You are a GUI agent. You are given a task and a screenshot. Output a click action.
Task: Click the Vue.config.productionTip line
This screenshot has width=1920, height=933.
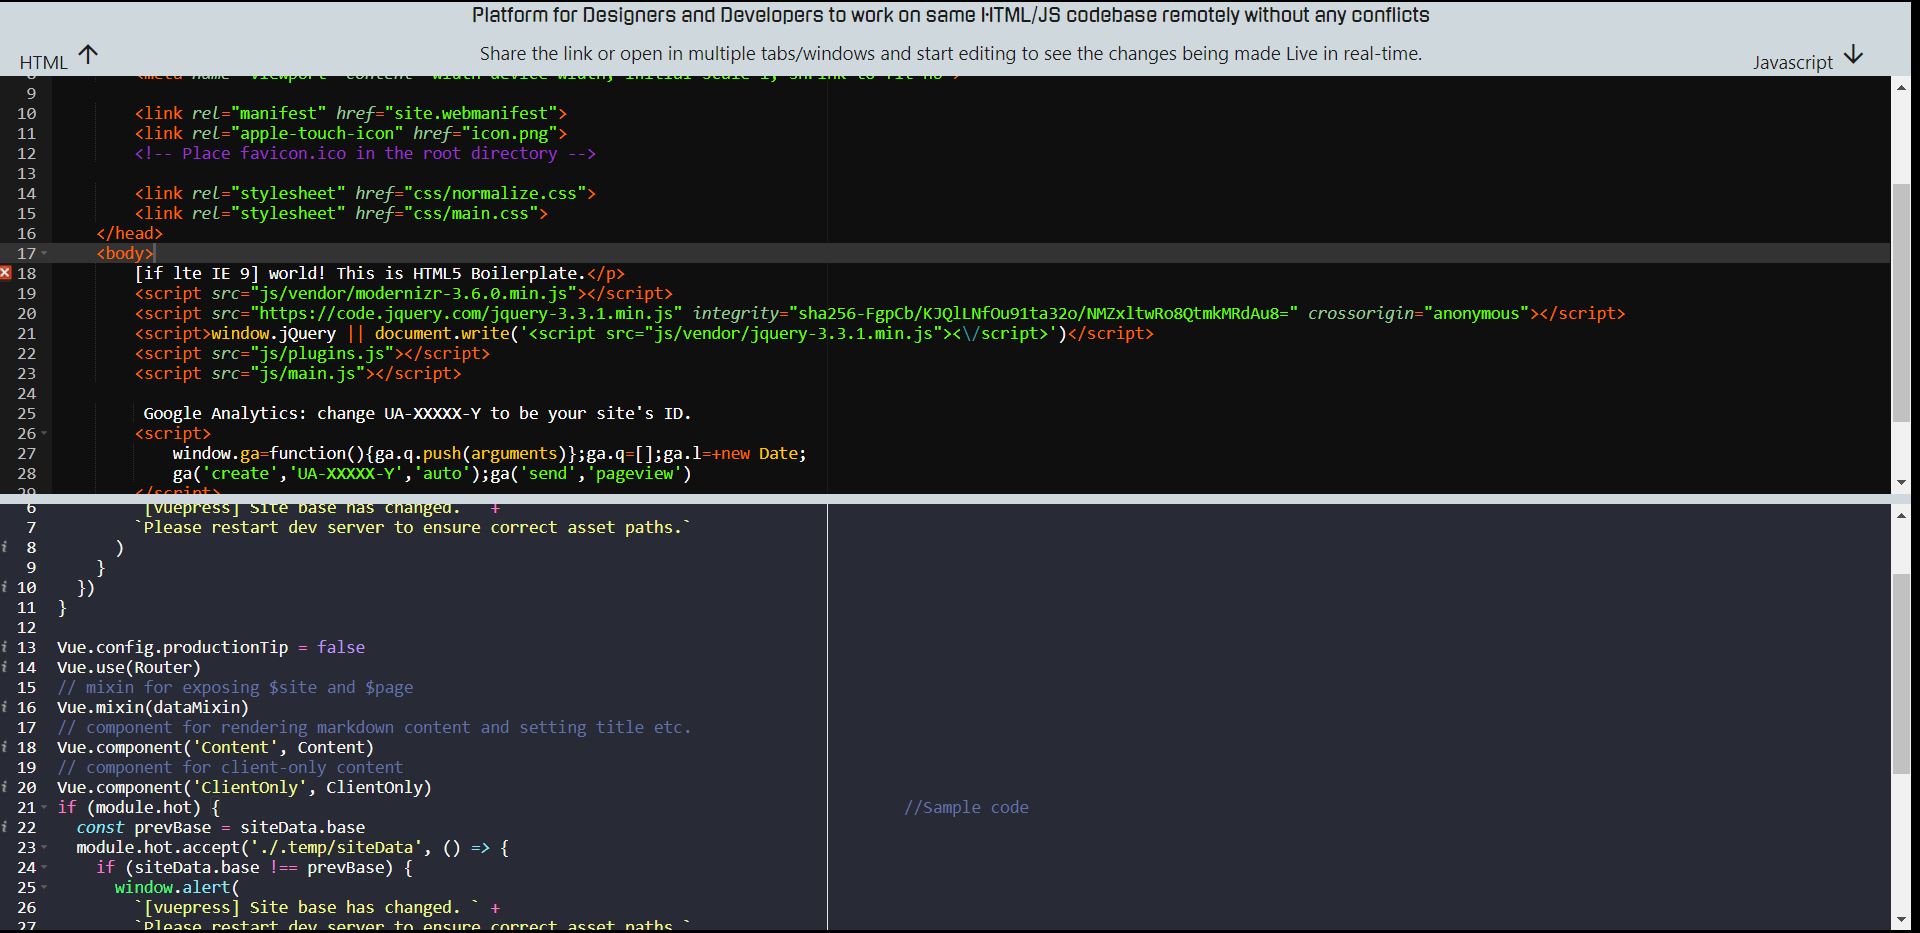pyautogui.click(x=211, y=647)
